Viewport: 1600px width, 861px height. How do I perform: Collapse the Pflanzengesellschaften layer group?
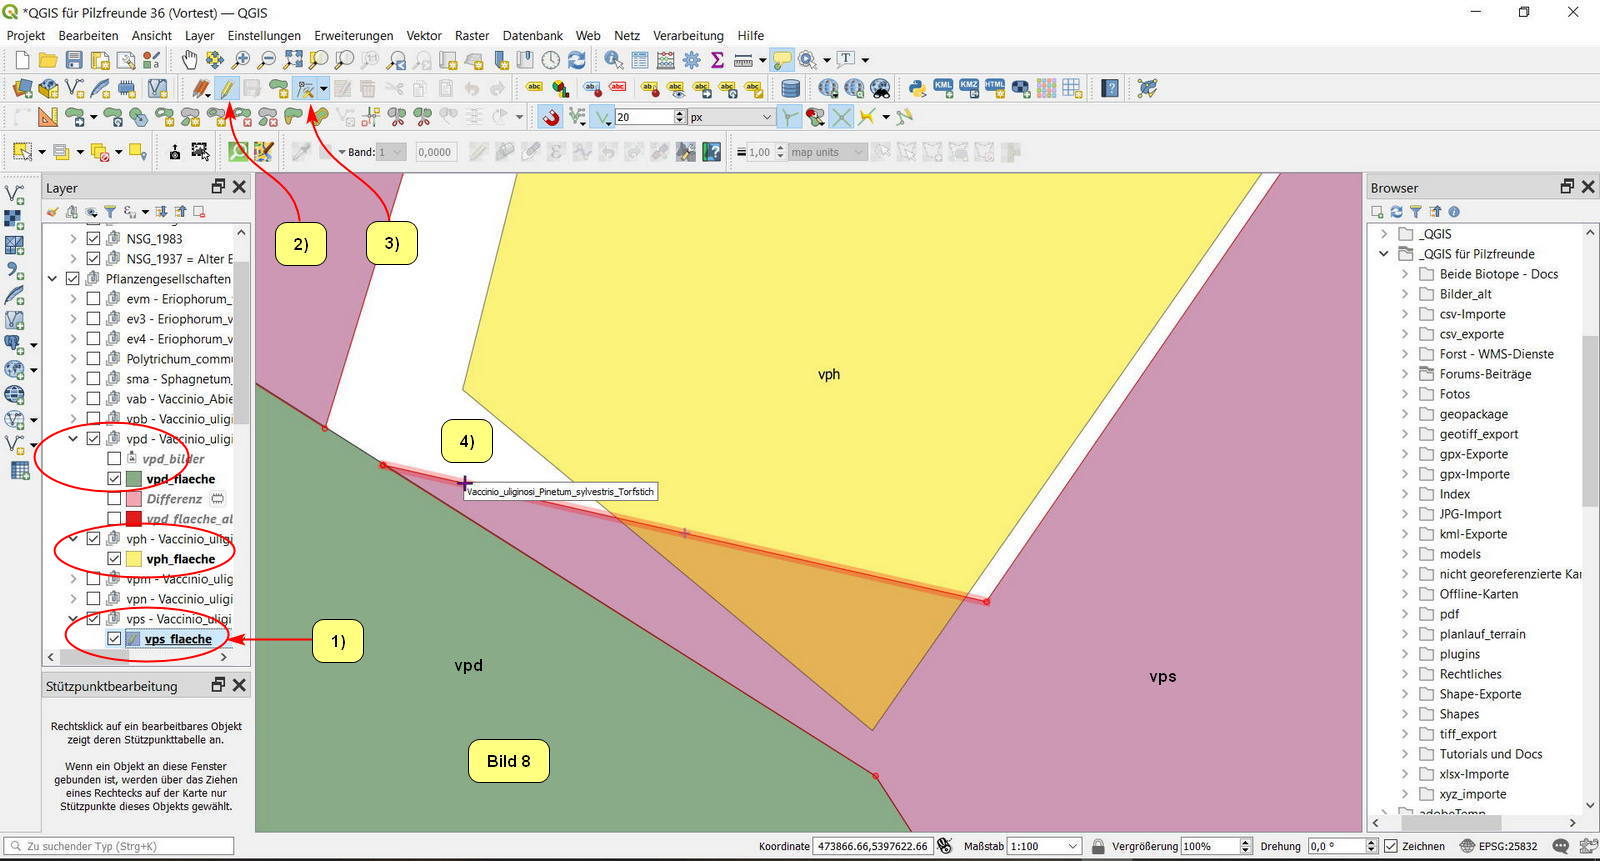[52, 279]
